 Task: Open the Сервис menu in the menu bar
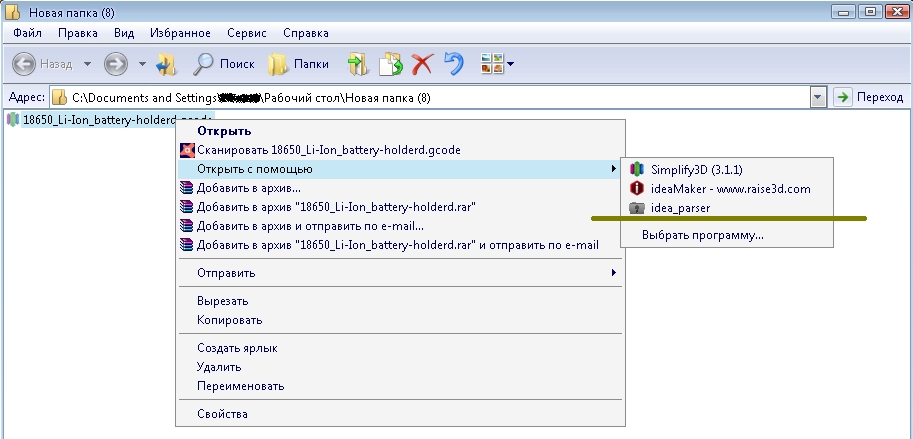coord(246,33)
